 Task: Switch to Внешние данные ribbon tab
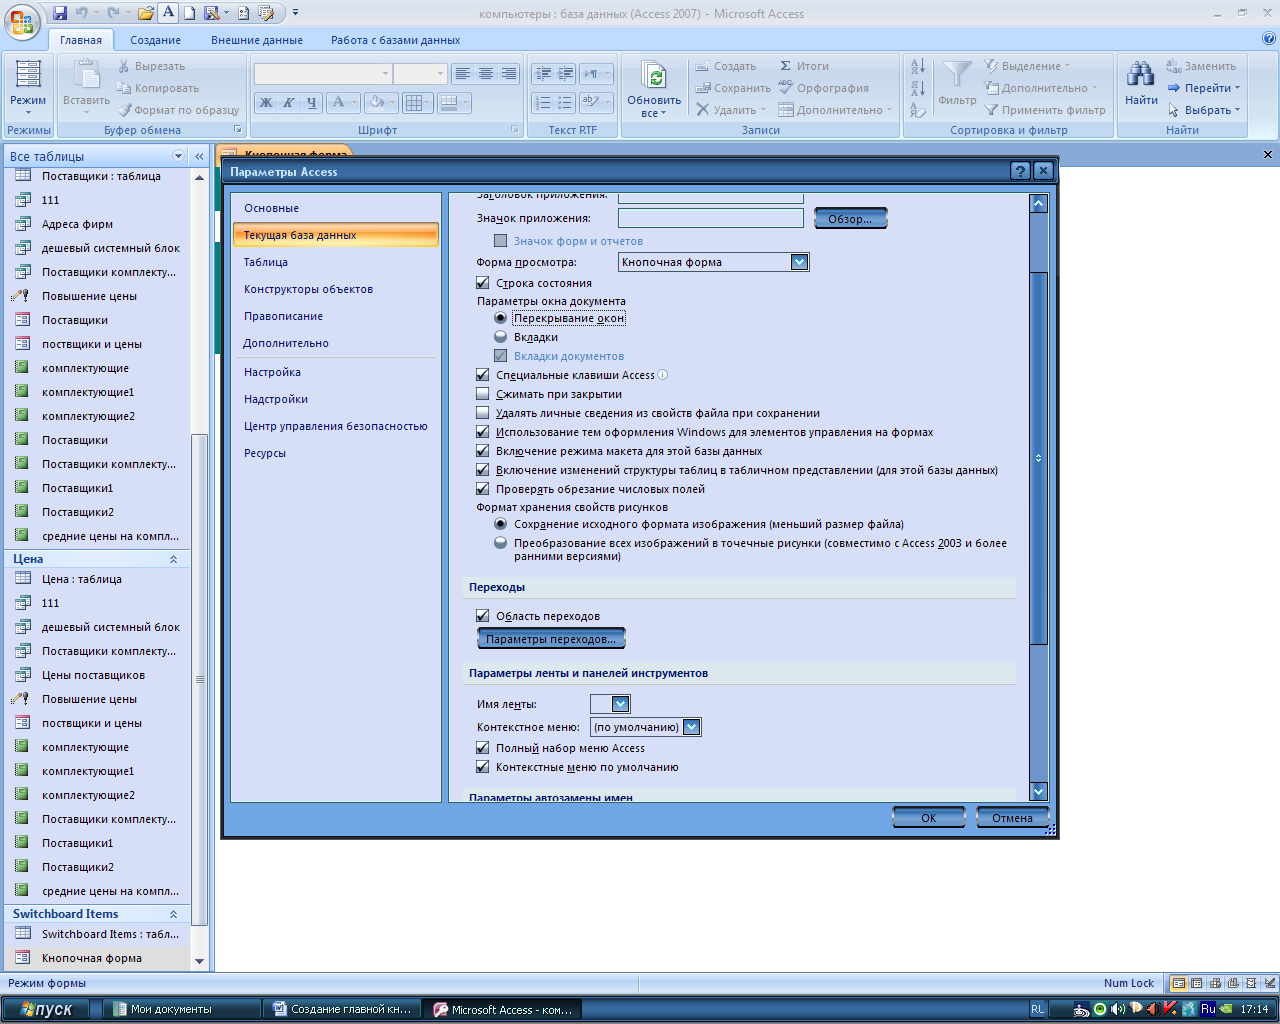(257, 40)
